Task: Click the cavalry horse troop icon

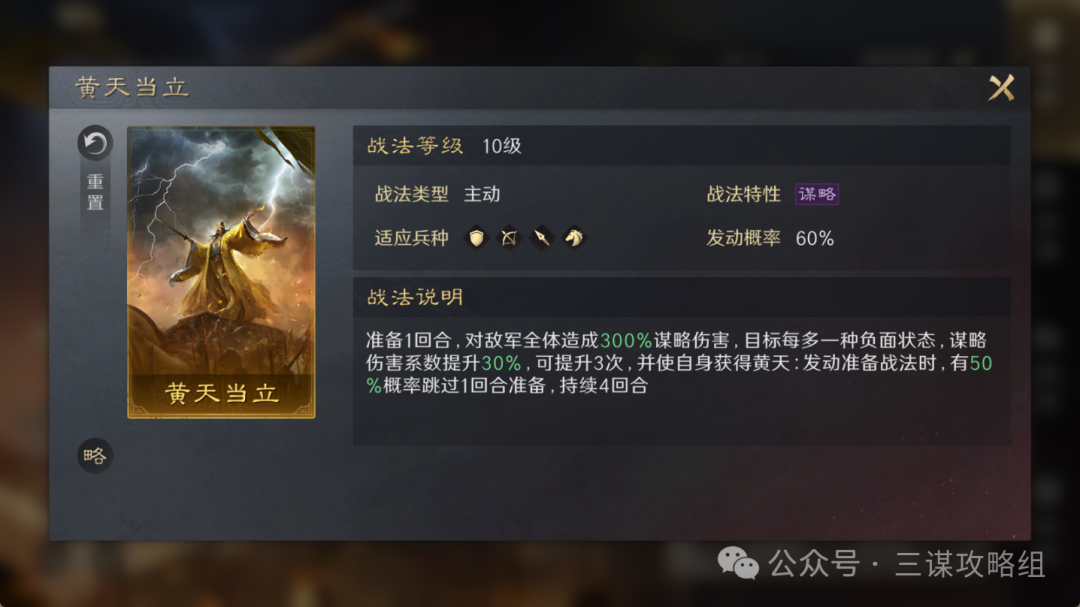Action: click(x=574, y=238)
